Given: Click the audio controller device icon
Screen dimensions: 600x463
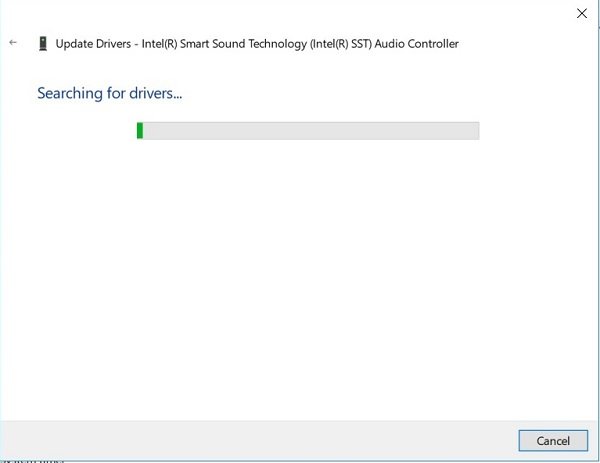Looking at the screenshot, I should tap(43, 44).
